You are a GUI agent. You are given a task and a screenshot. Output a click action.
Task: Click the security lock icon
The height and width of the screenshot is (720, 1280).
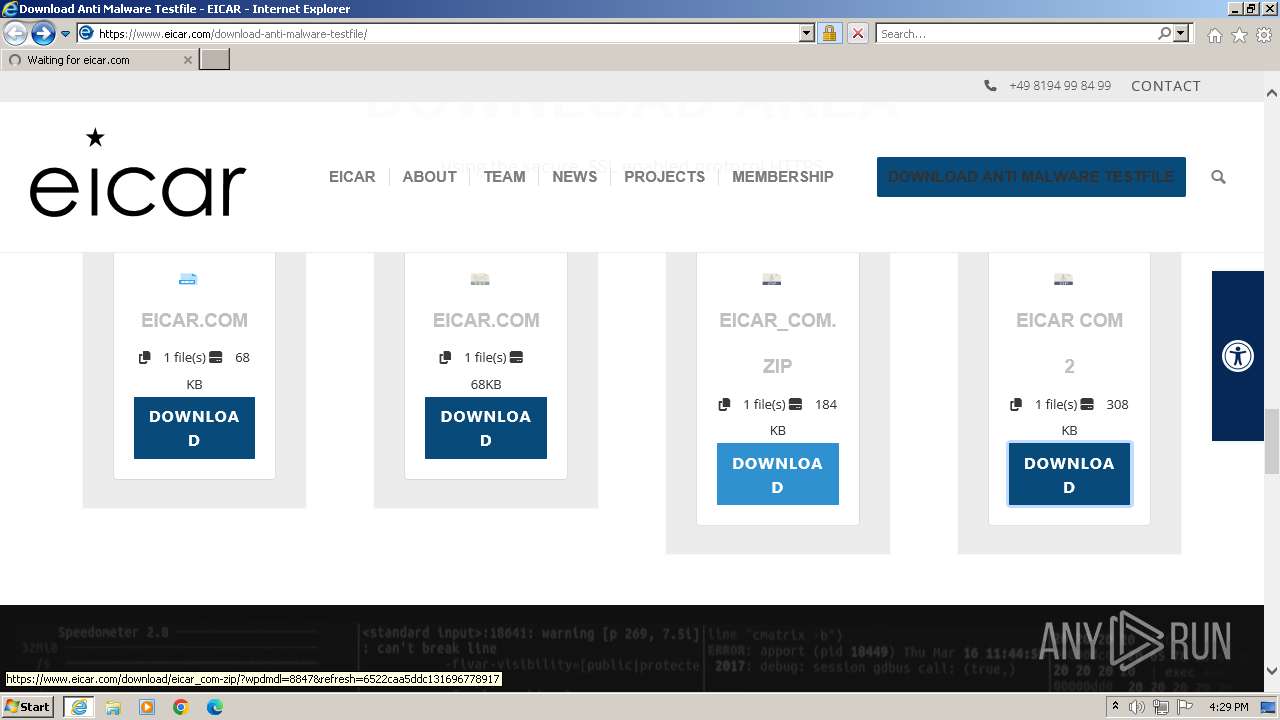tap(829, 34)
